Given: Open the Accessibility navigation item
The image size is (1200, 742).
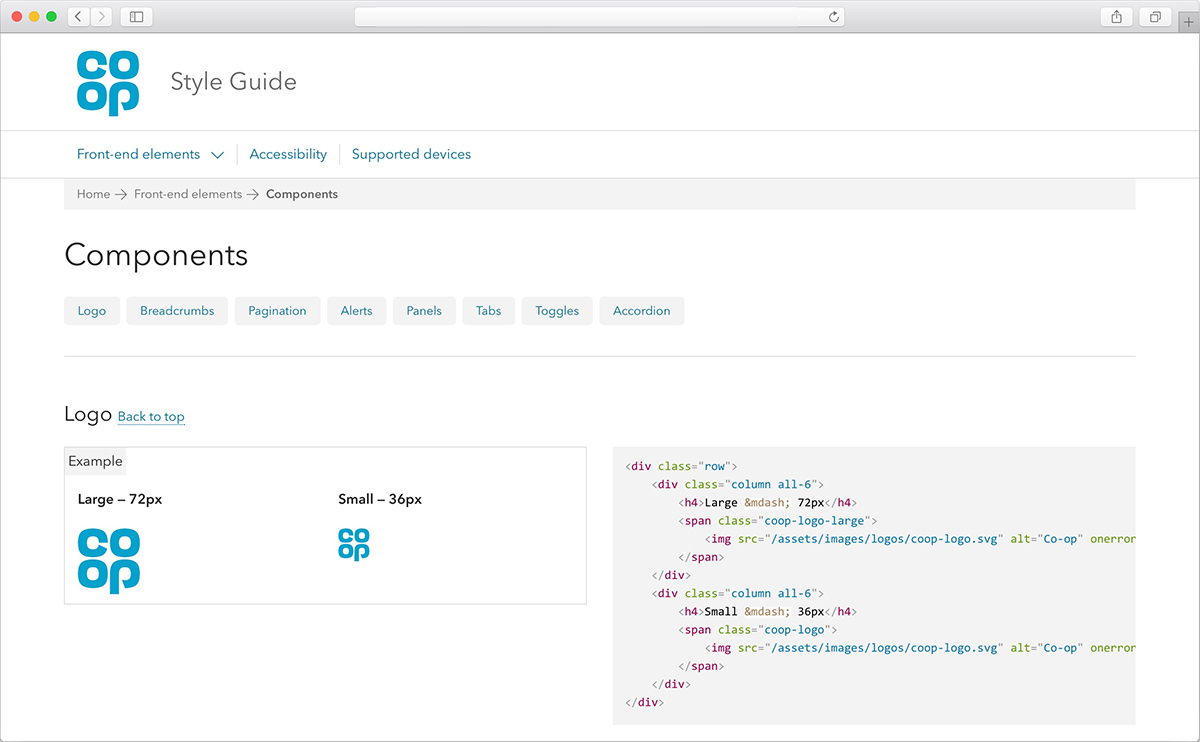Looking at the screenshot, I should (x=288, y=154).
